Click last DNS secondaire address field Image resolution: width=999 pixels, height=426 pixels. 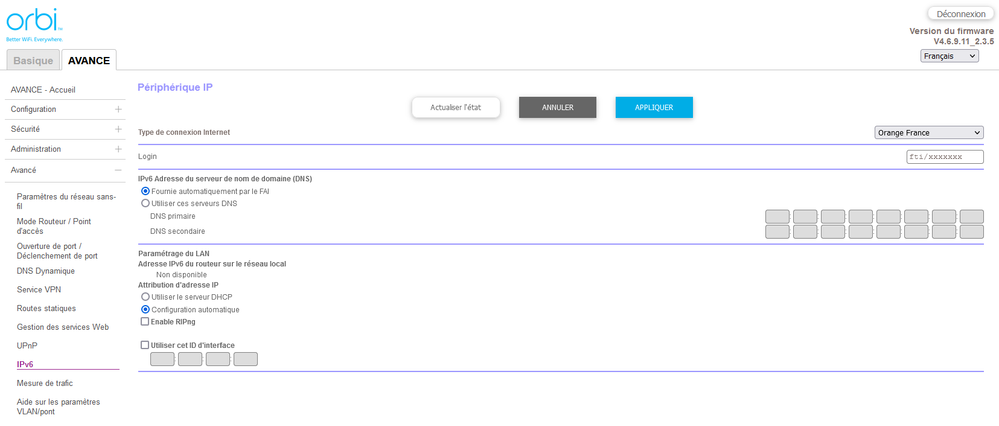(x=972, y=232)
